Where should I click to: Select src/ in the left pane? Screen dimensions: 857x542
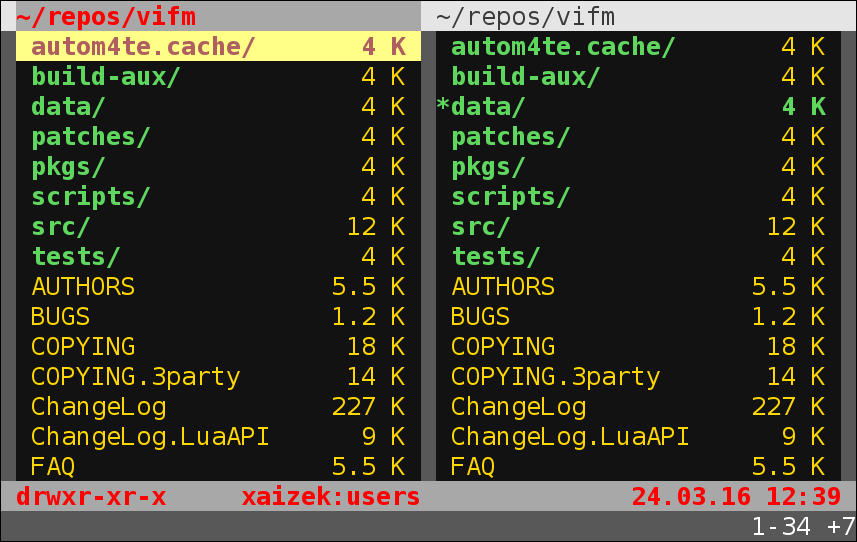point(218,226)
